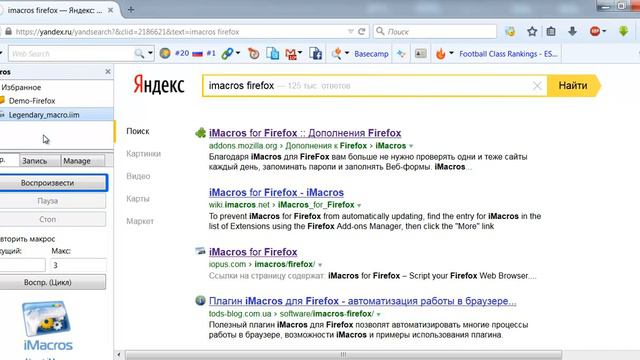
Task: Click the Russian flag rank icon
Action: [x=198, y=53]
